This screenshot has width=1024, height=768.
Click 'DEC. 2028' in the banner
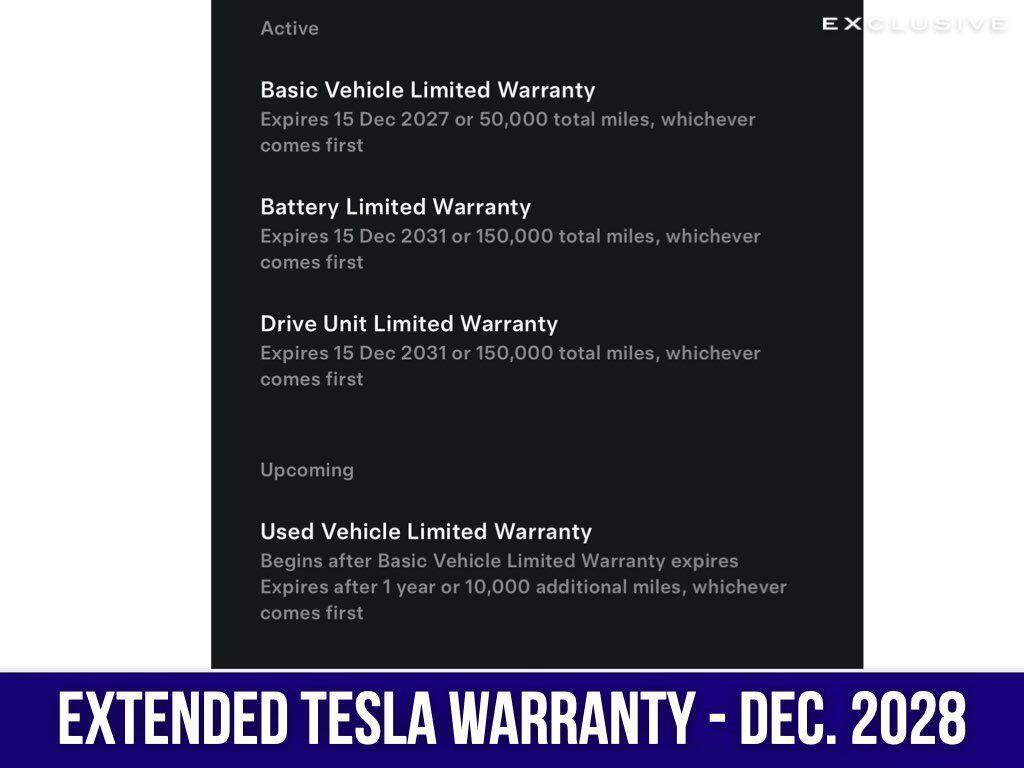coord(852,719)
